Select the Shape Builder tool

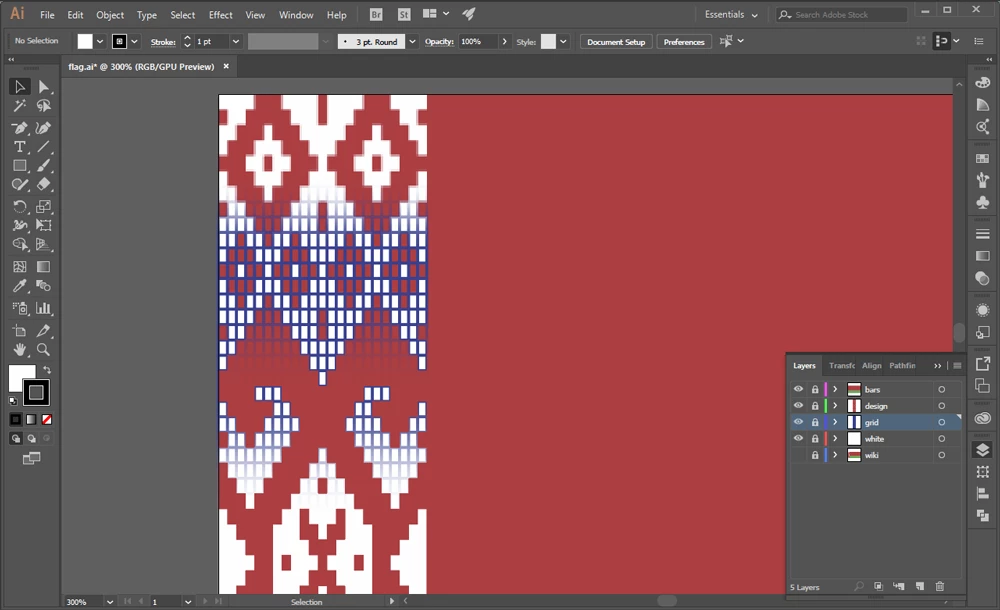click(19, 244)
